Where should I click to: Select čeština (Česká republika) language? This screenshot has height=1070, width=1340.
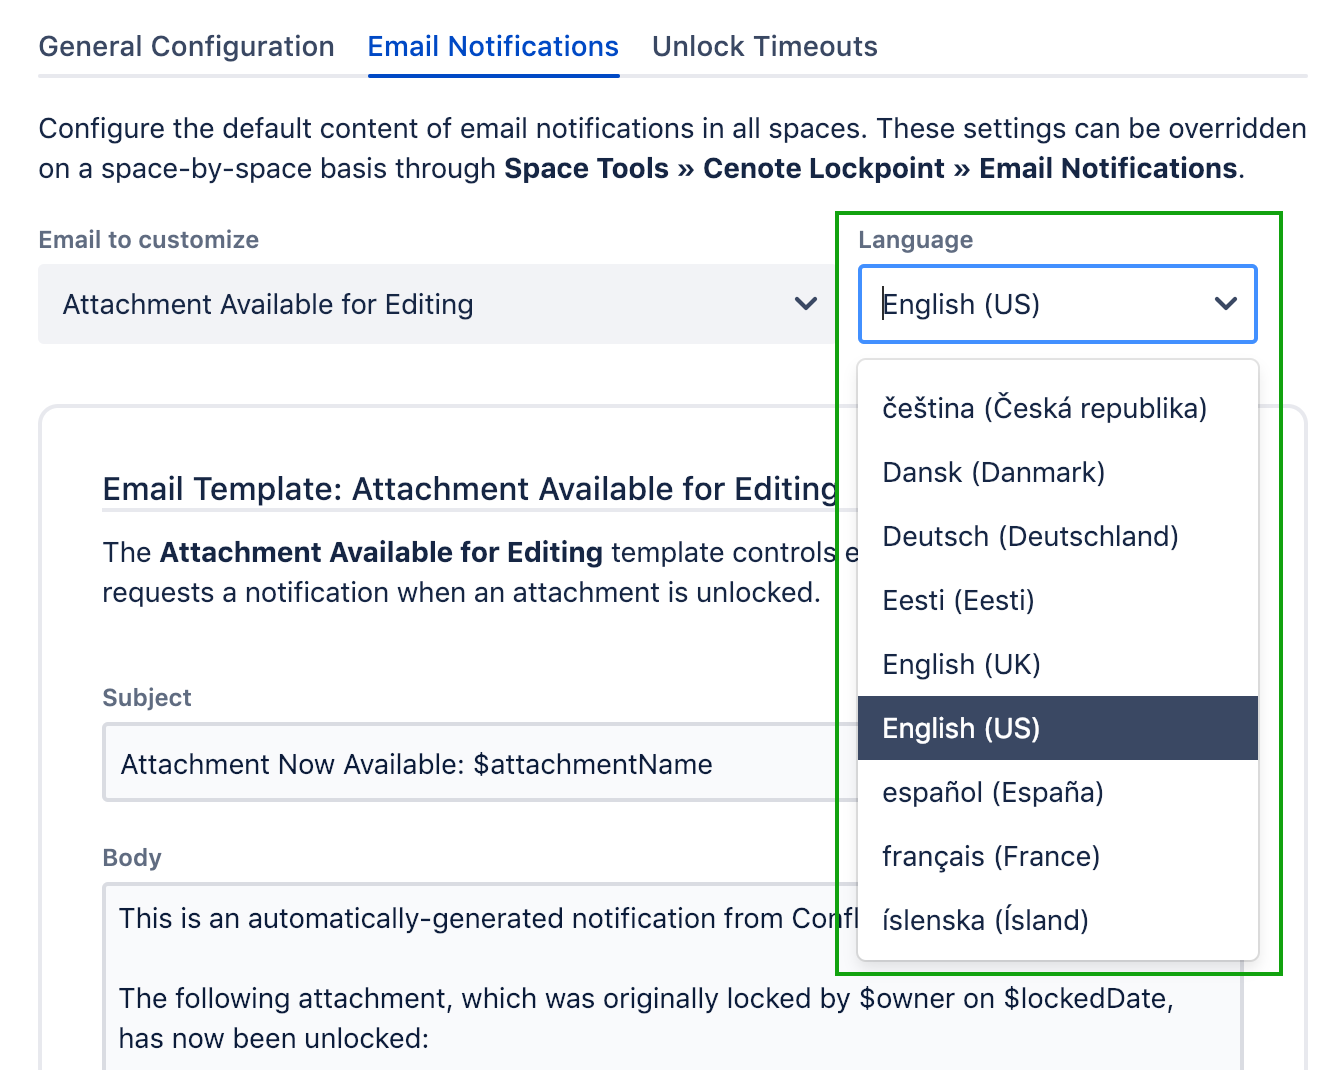1044,408
